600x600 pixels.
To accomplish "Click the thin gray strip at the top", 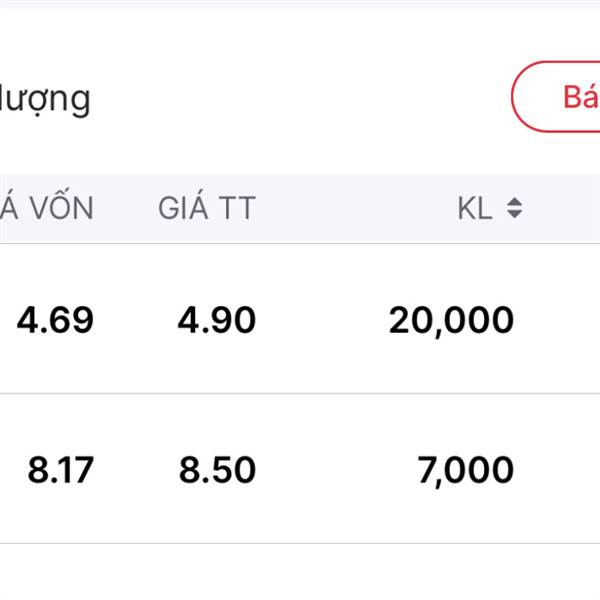I will pos(300,4).
